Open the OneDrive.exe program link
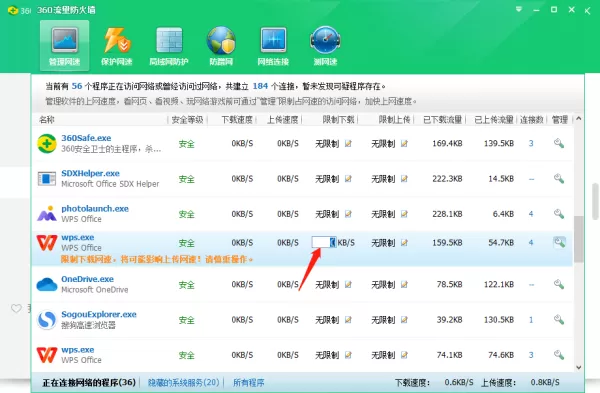This screenshot has width=600, height=393. (x=87, y=279)
